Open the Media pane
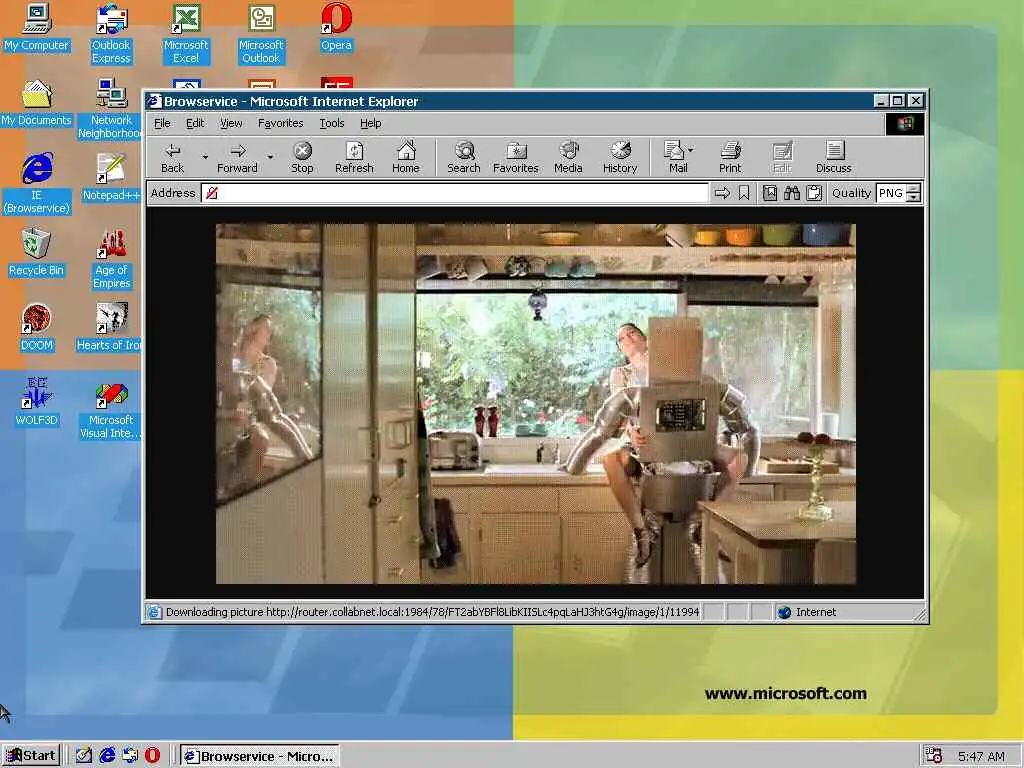 pyautogui.click(x=568, y=157)
